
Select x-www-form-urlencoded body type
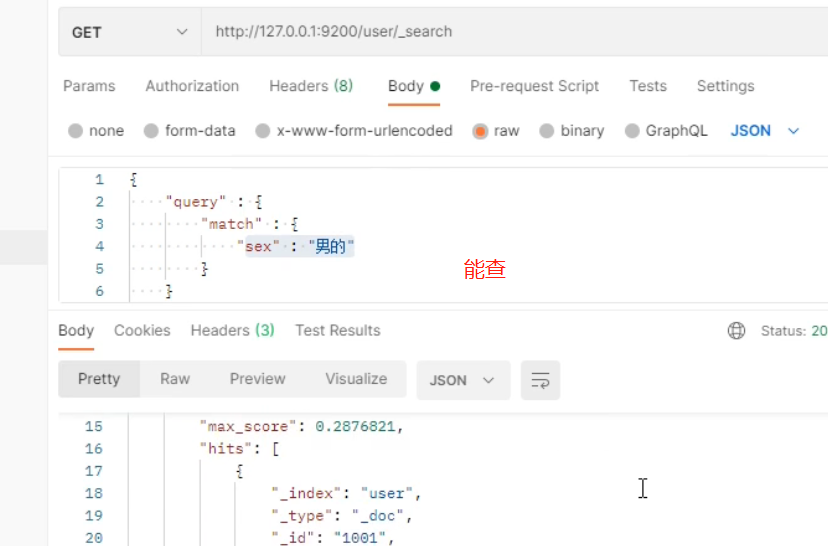[354, 131]
